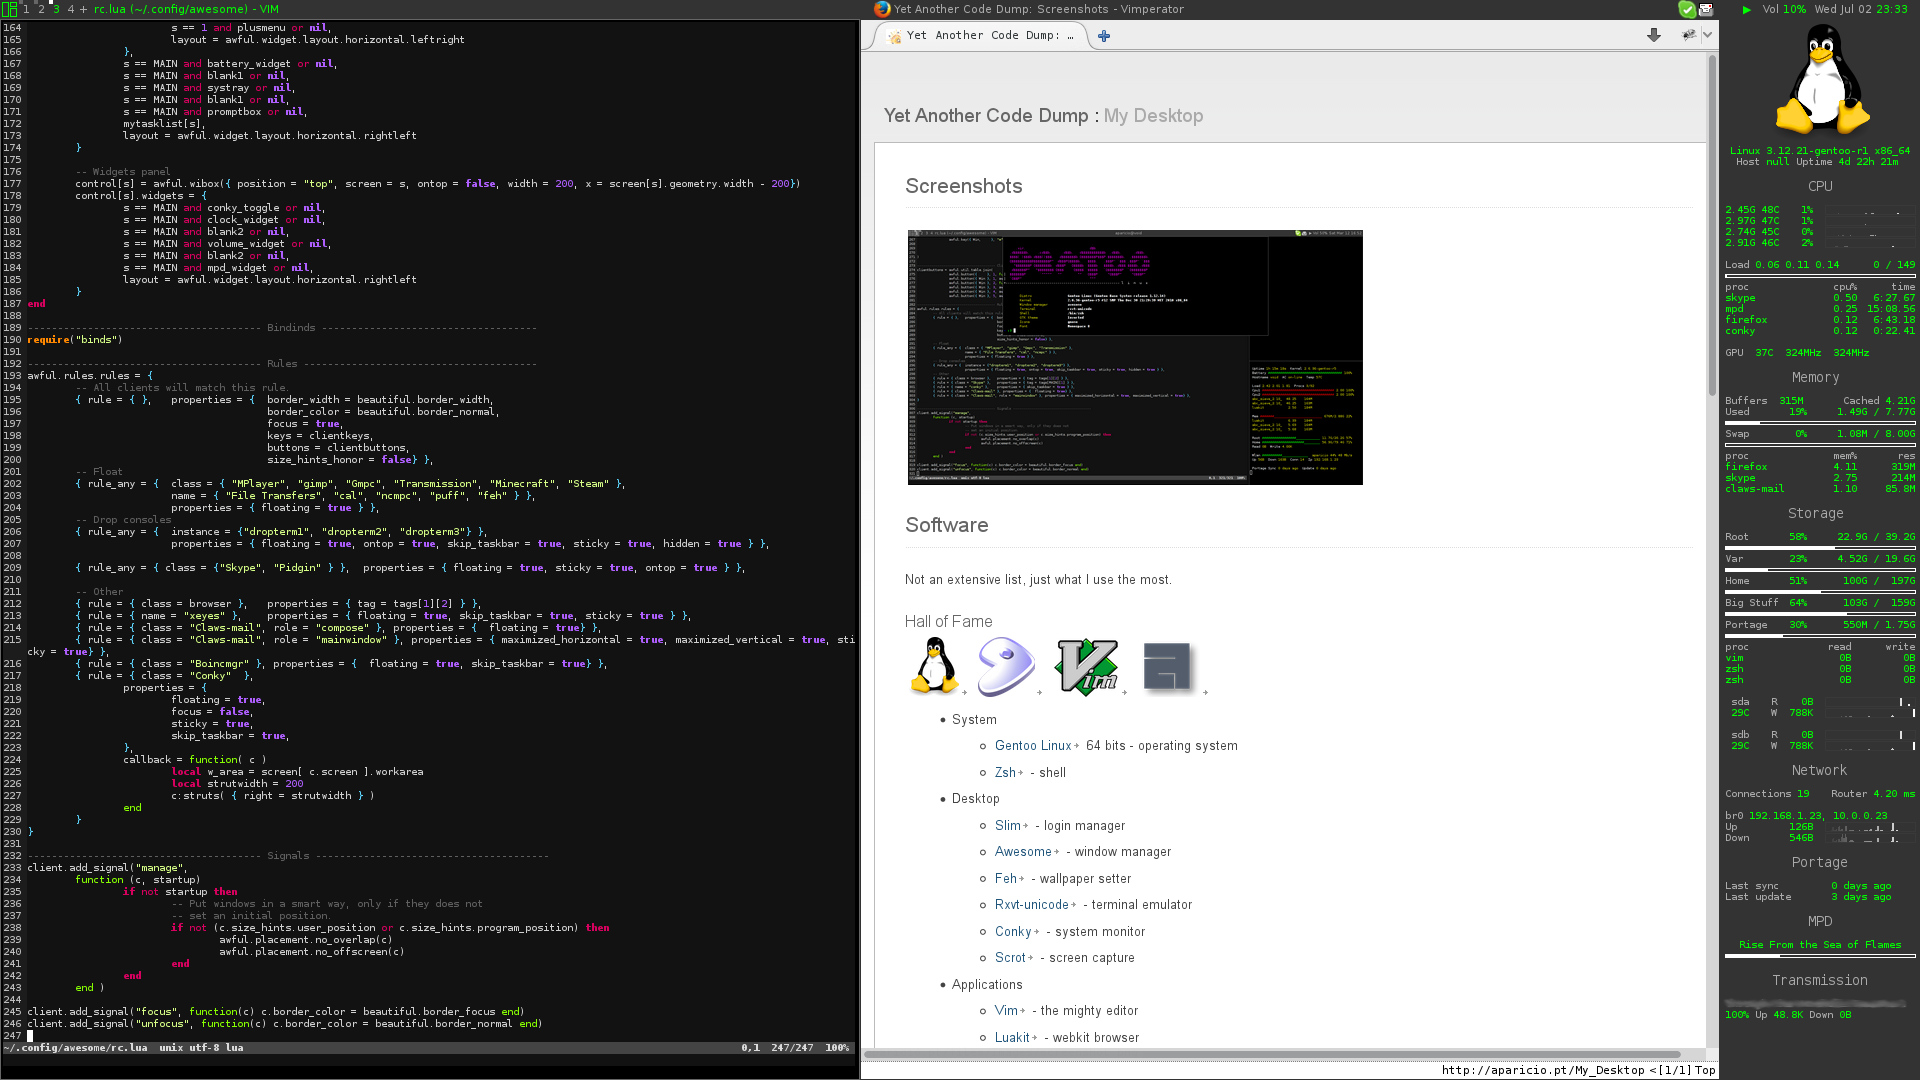Screen dimensions: 1920x1080
Task: Open a new tab with the plus icon
Action: [x=1104, y=36]
